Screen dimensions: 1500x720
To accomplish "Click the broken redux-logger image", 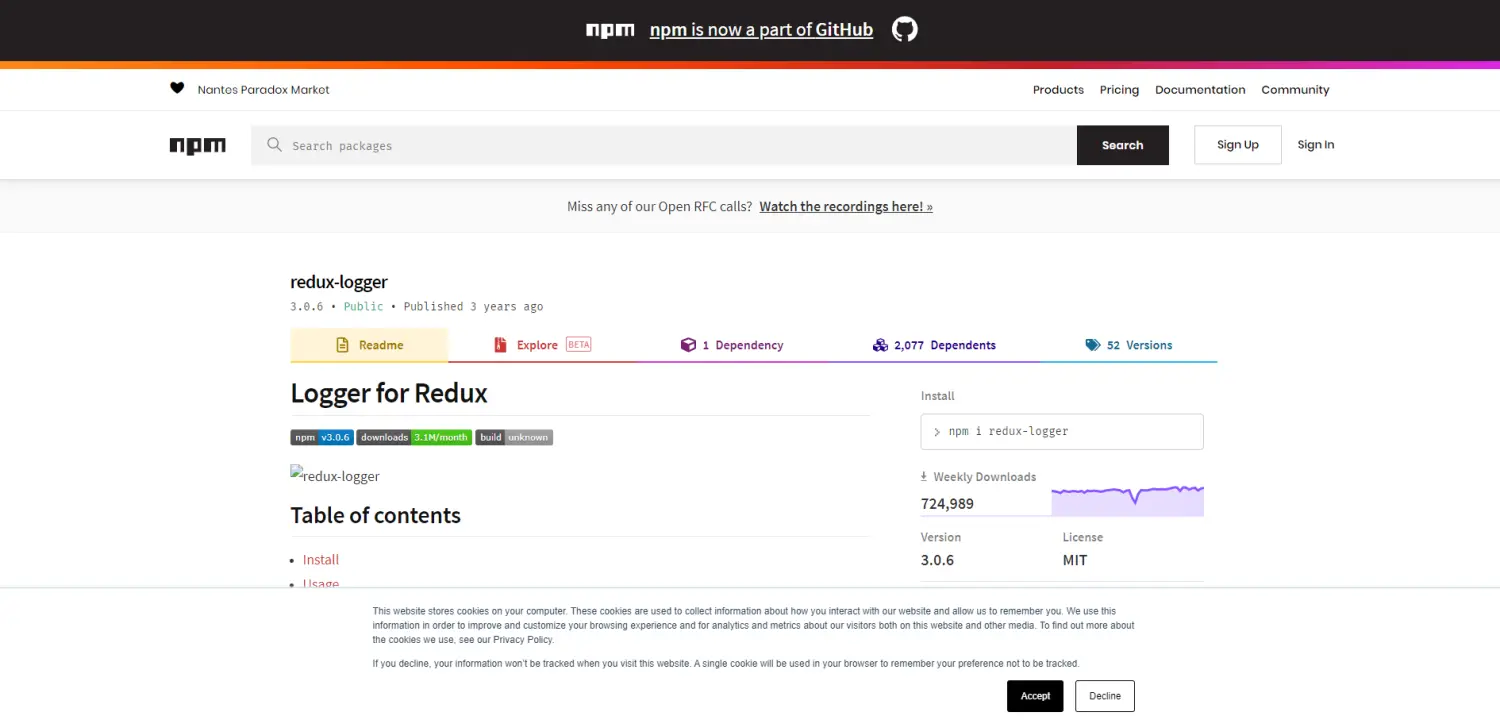I will tap(335, 475).
